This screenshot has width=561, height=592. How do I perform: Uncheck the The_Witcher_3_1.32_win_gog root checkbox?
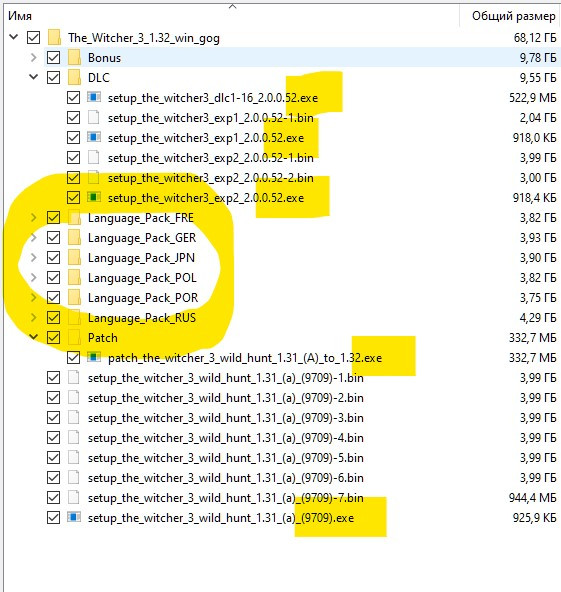click(x=34, y=37)
